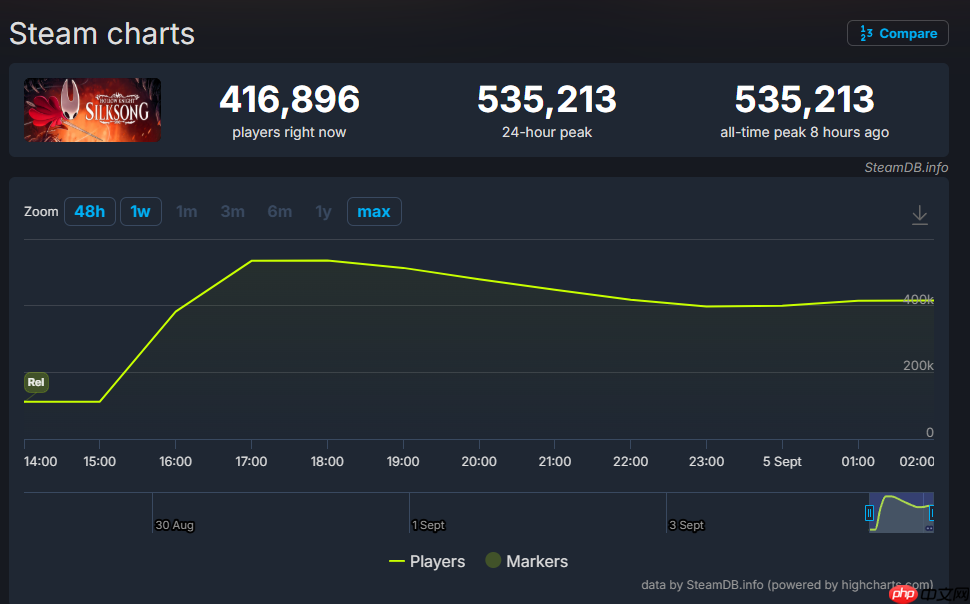
Task: Click the navigator scrollbar grip button
Action: click(929, 528)
